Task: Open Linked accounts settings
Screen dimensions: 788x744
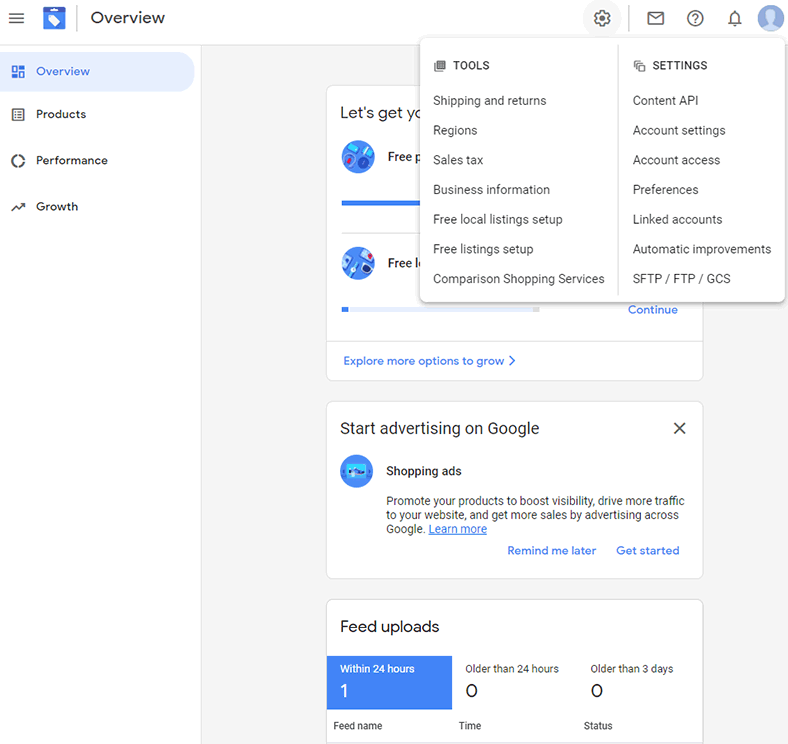Action: (x=677, y=219)
